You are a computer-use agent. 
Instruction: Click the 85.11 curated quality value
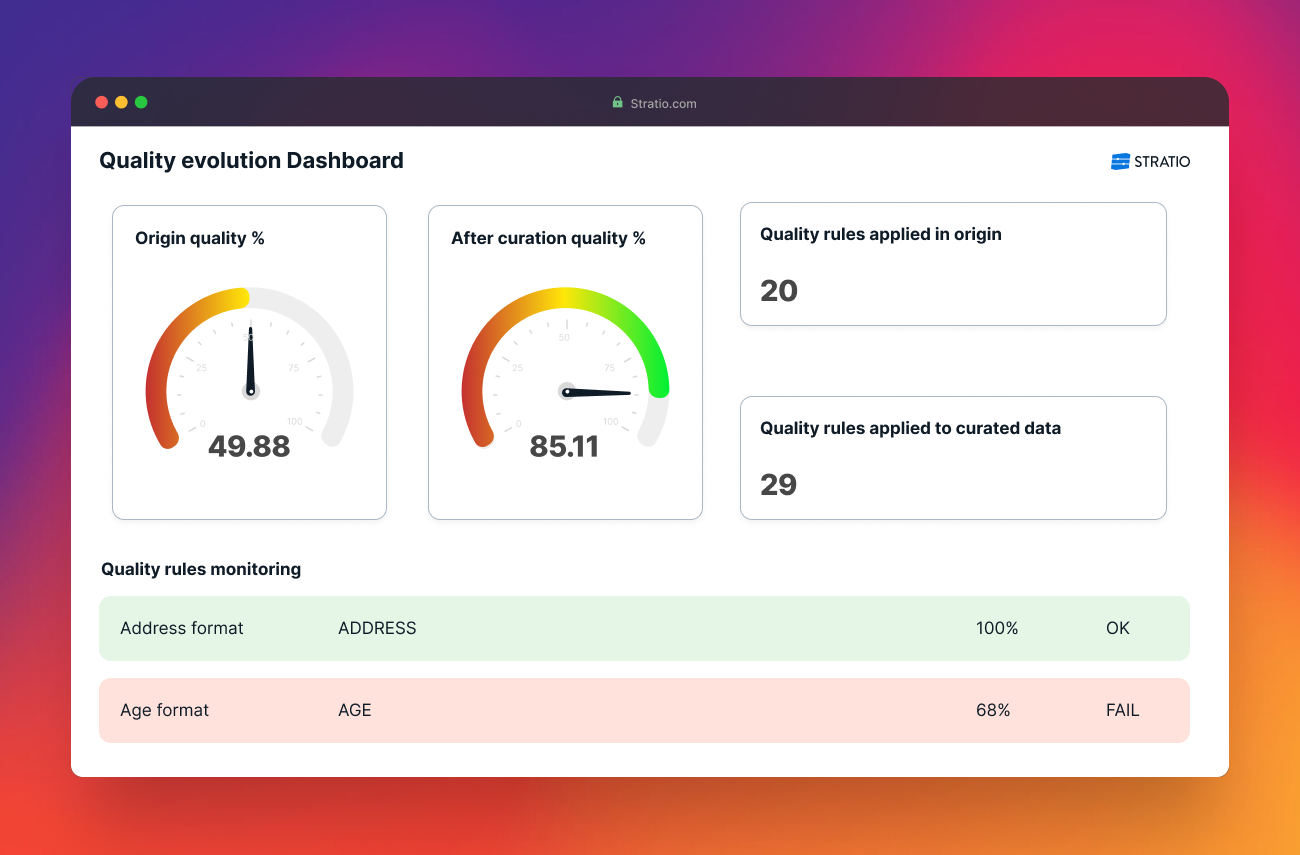[x=564, y=446]
